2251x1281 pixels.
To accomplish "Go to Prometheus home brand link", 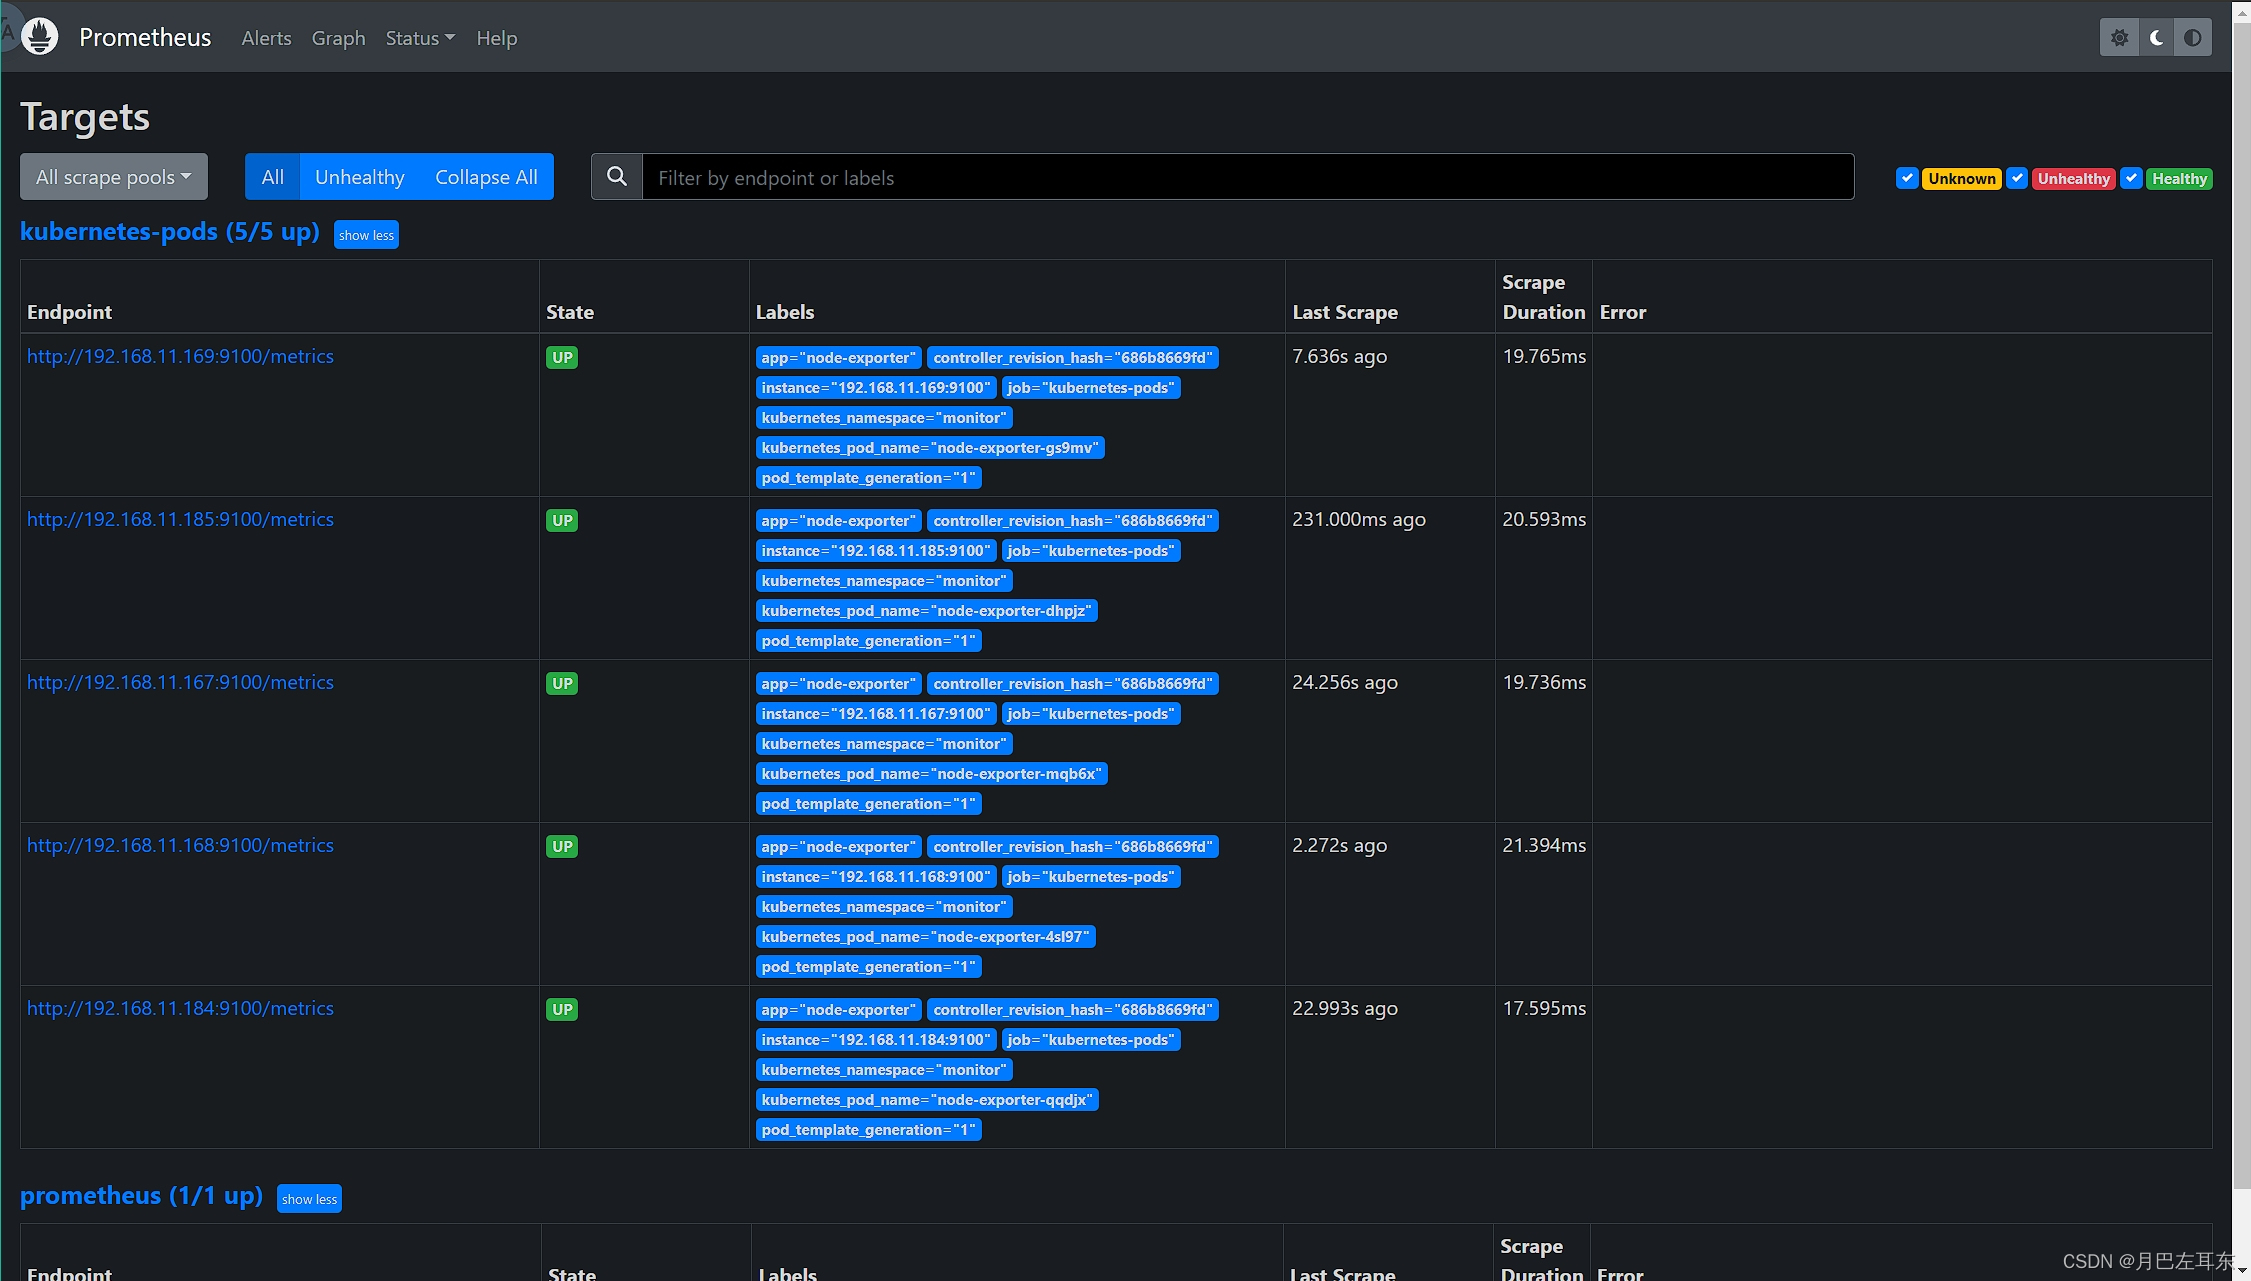I will pyautogui.click(x=145, y=37).
